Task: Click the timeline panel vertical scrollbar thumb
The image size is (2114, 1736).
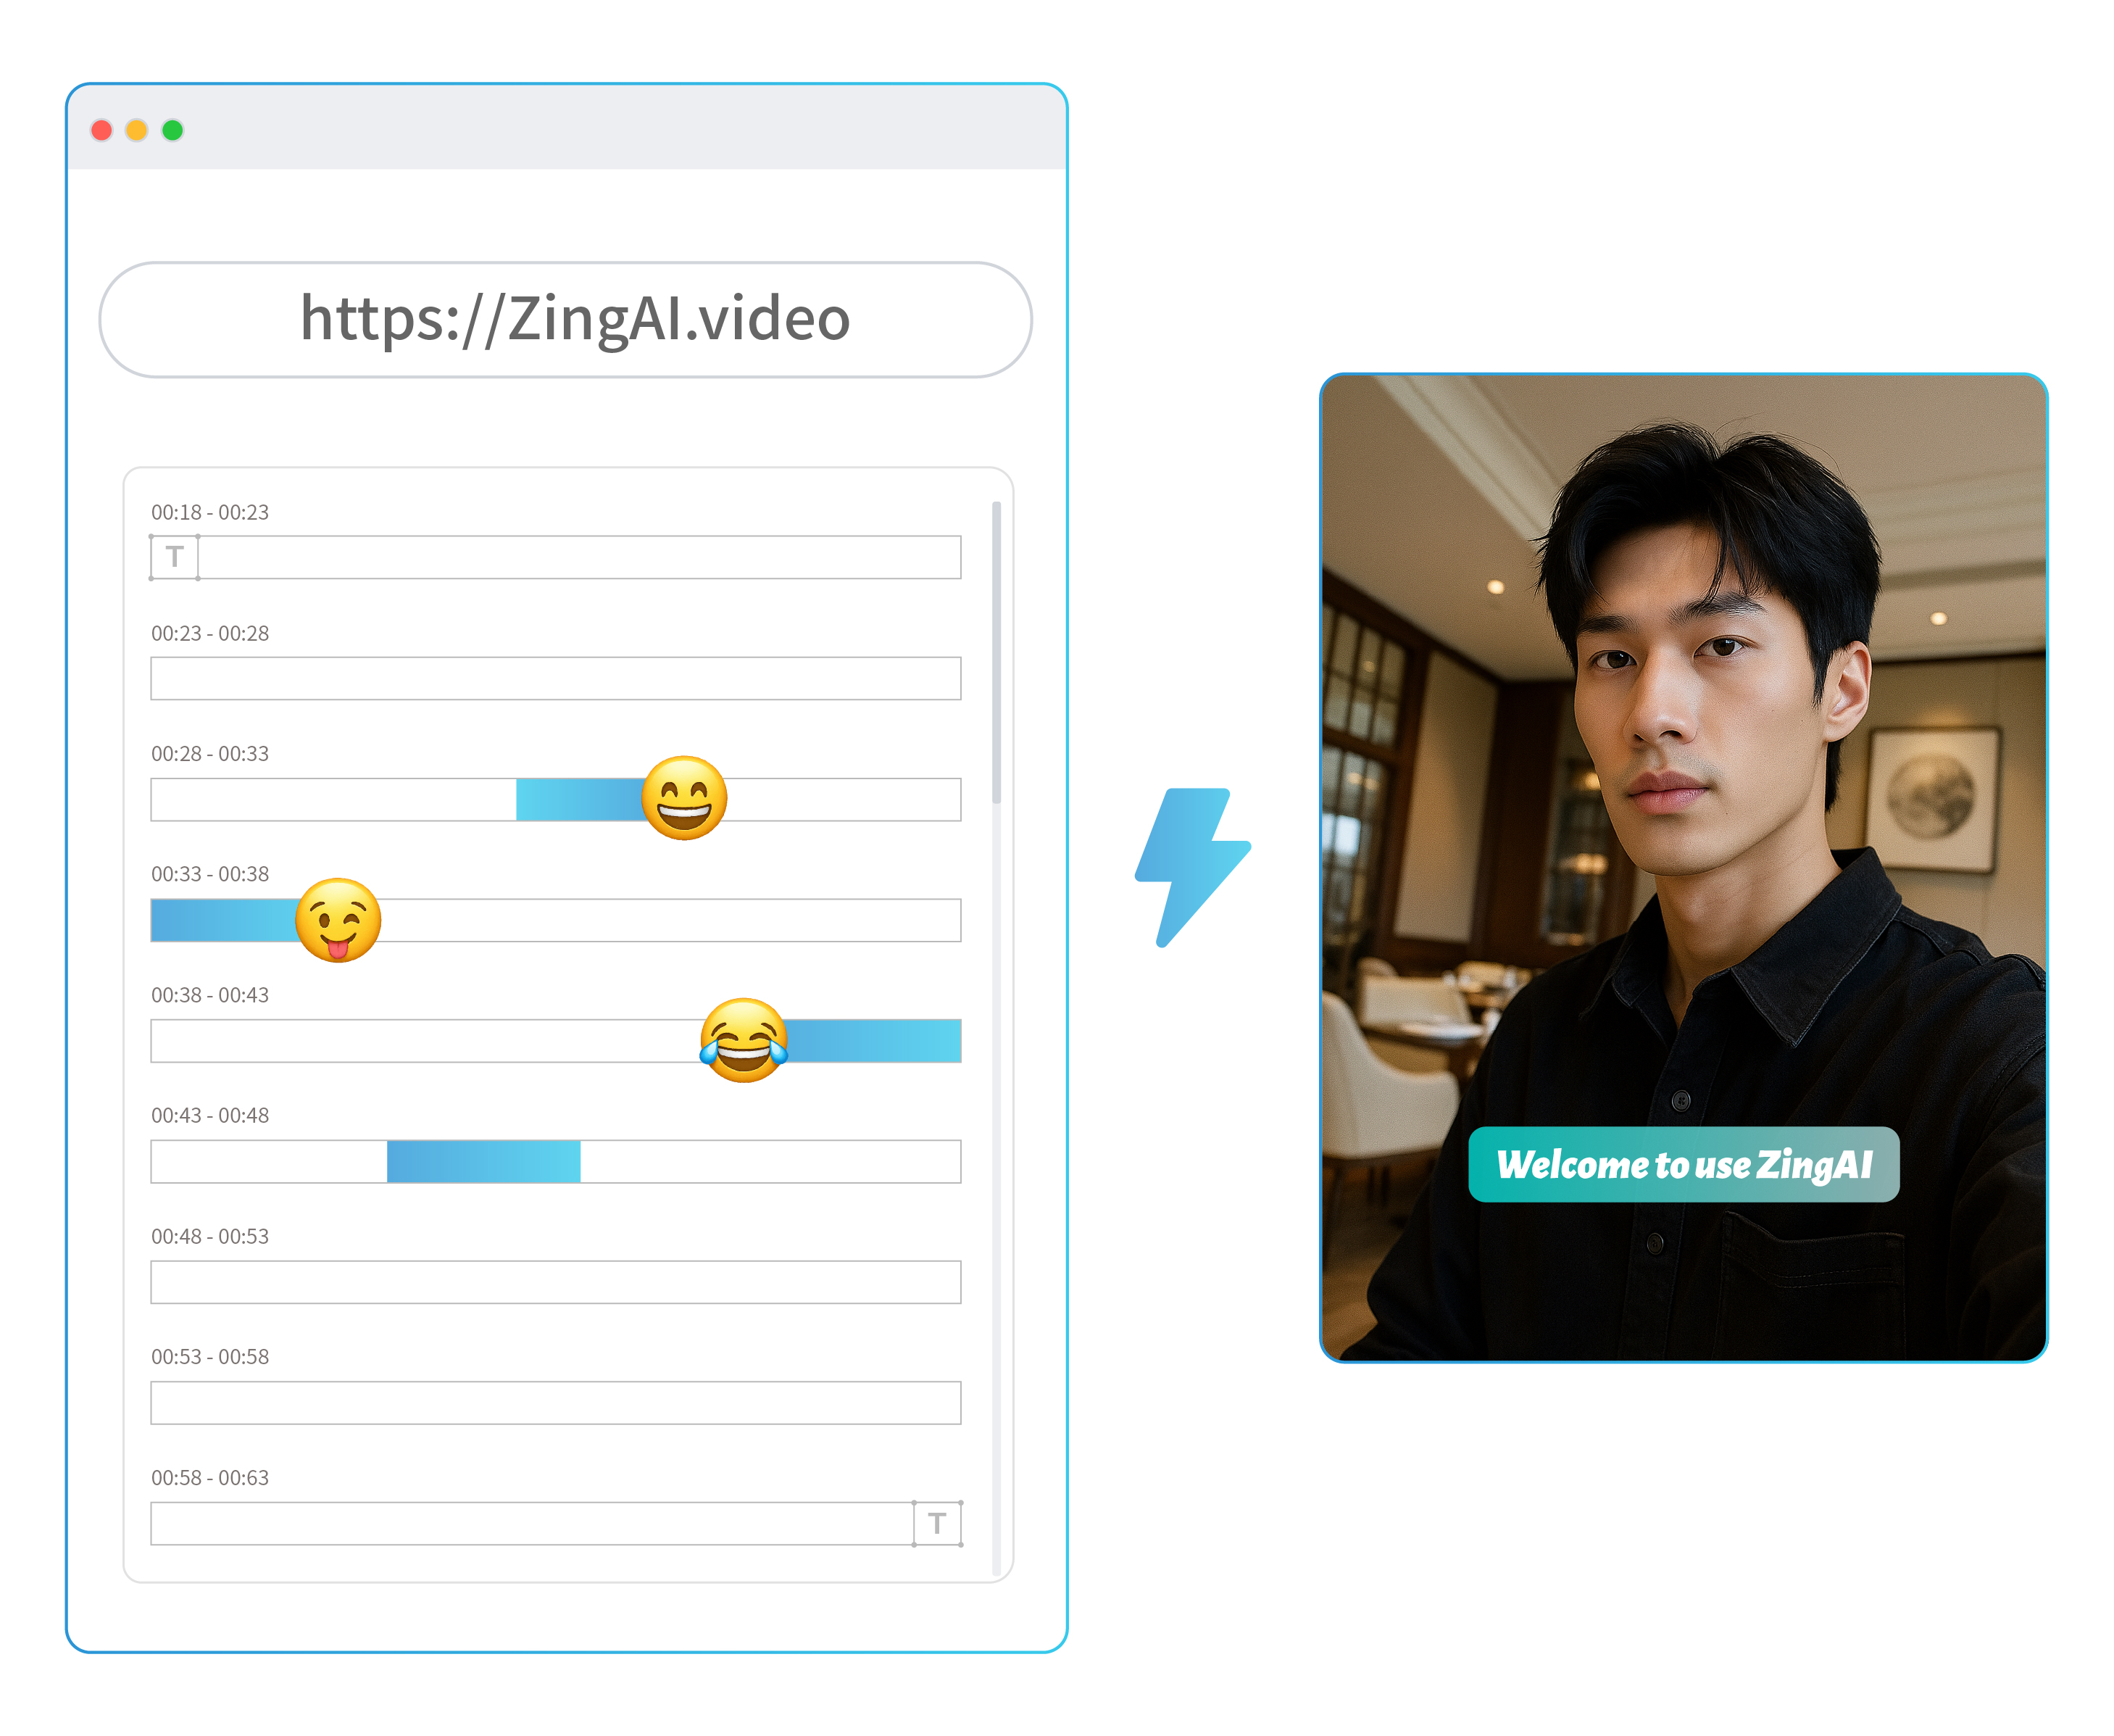Action: tap(996, 652)
